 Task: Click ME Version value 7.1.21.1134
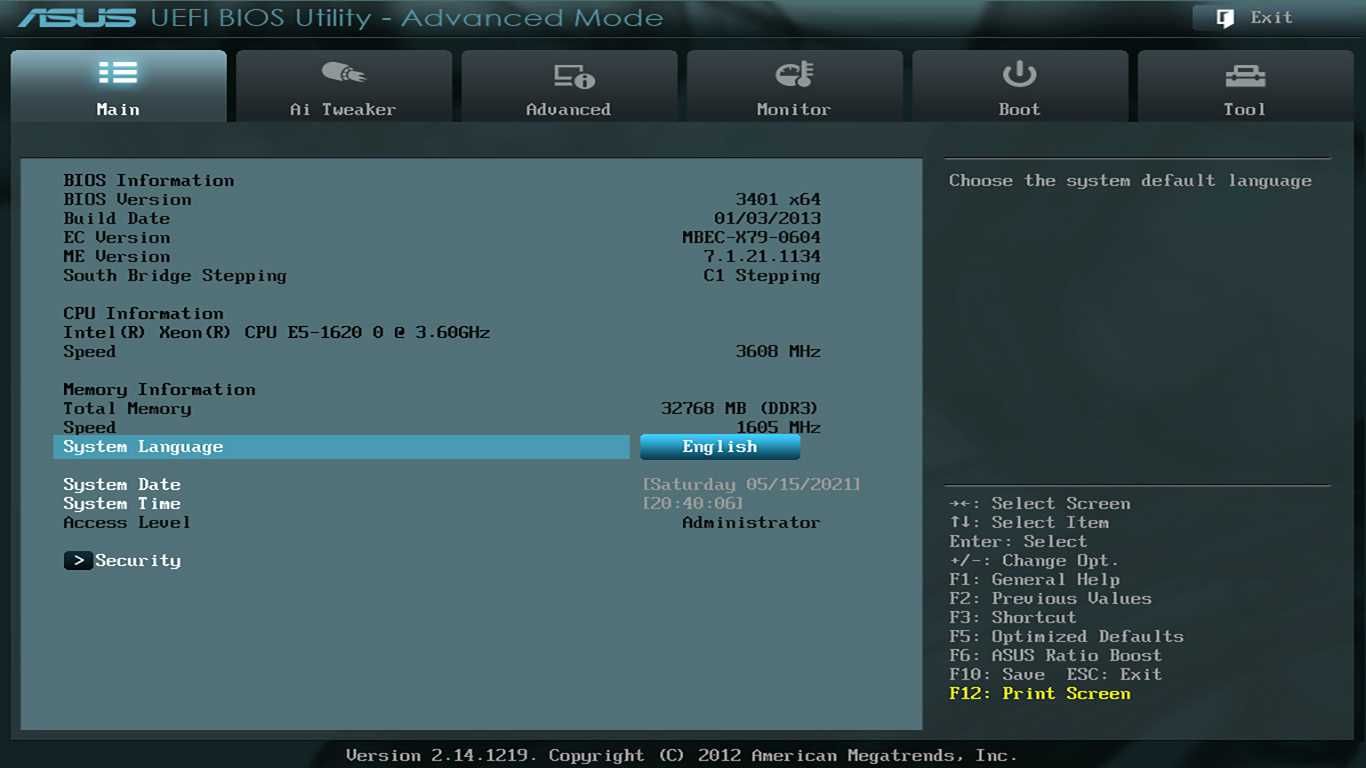(762, 257)
